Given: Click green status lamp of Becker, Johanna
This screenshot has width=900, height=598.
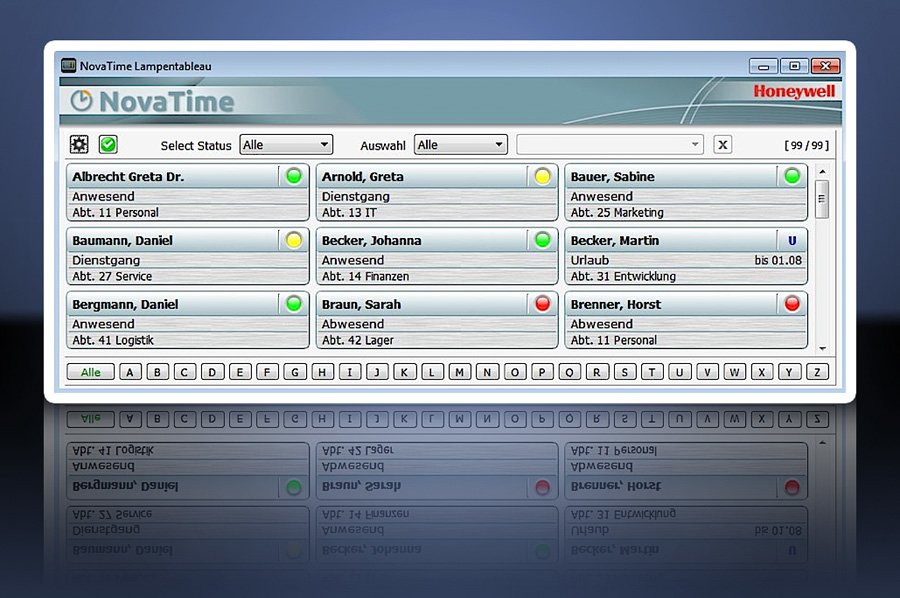Looking at the screenshot, I should click(542, 240).
